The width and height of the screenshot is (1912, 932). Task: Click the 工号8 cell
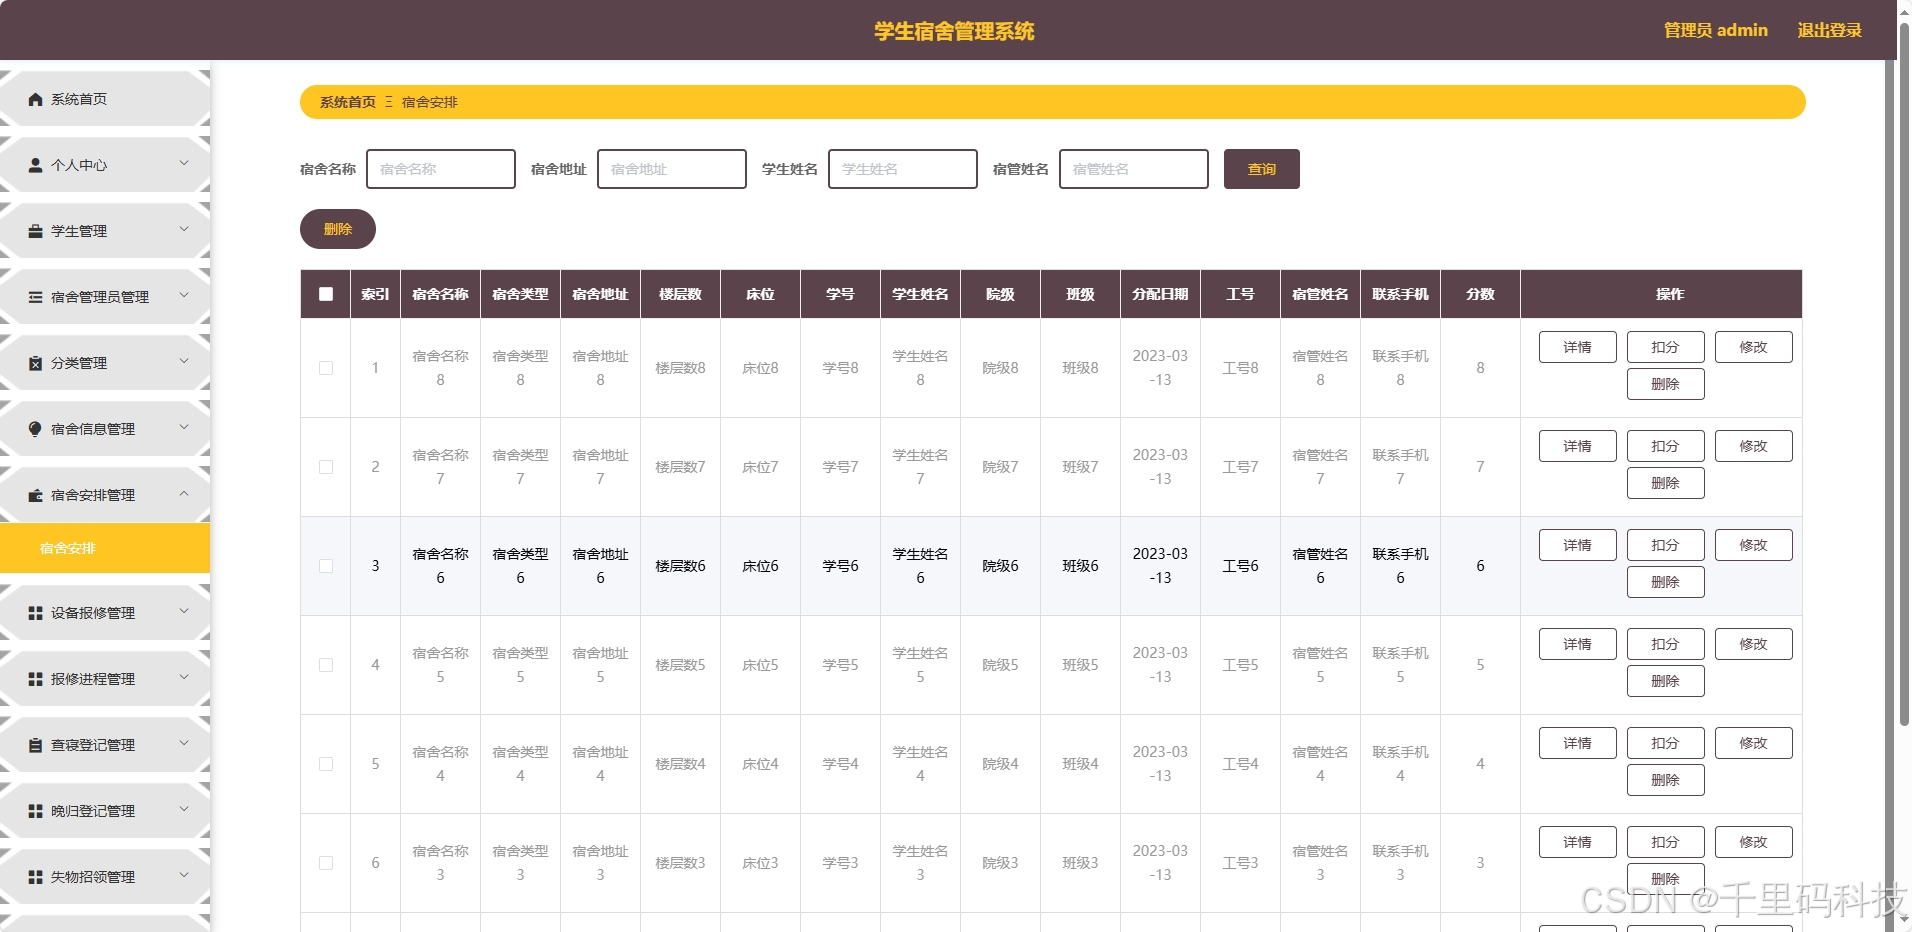(x=1240, y=368)
